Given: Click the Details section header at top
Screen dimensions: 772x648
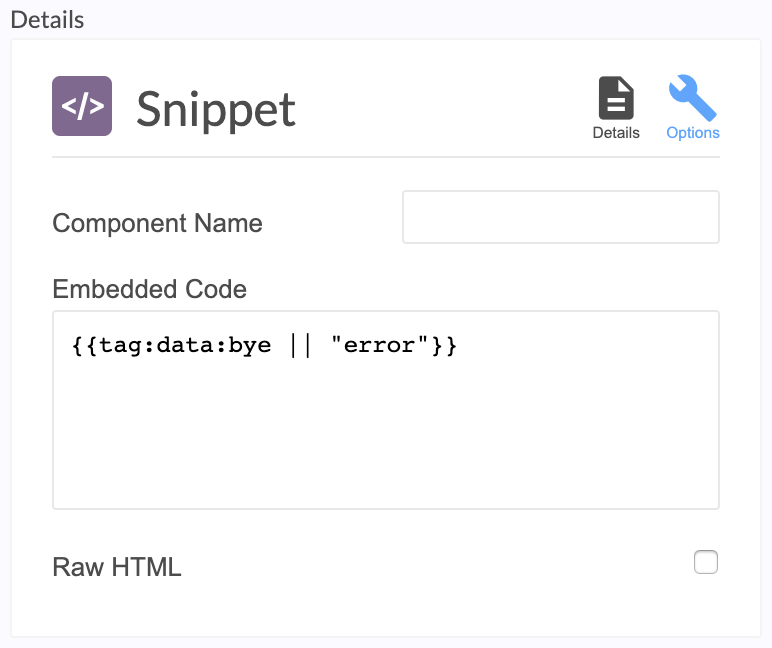Looking at the screenshot, I should (47, 20).
